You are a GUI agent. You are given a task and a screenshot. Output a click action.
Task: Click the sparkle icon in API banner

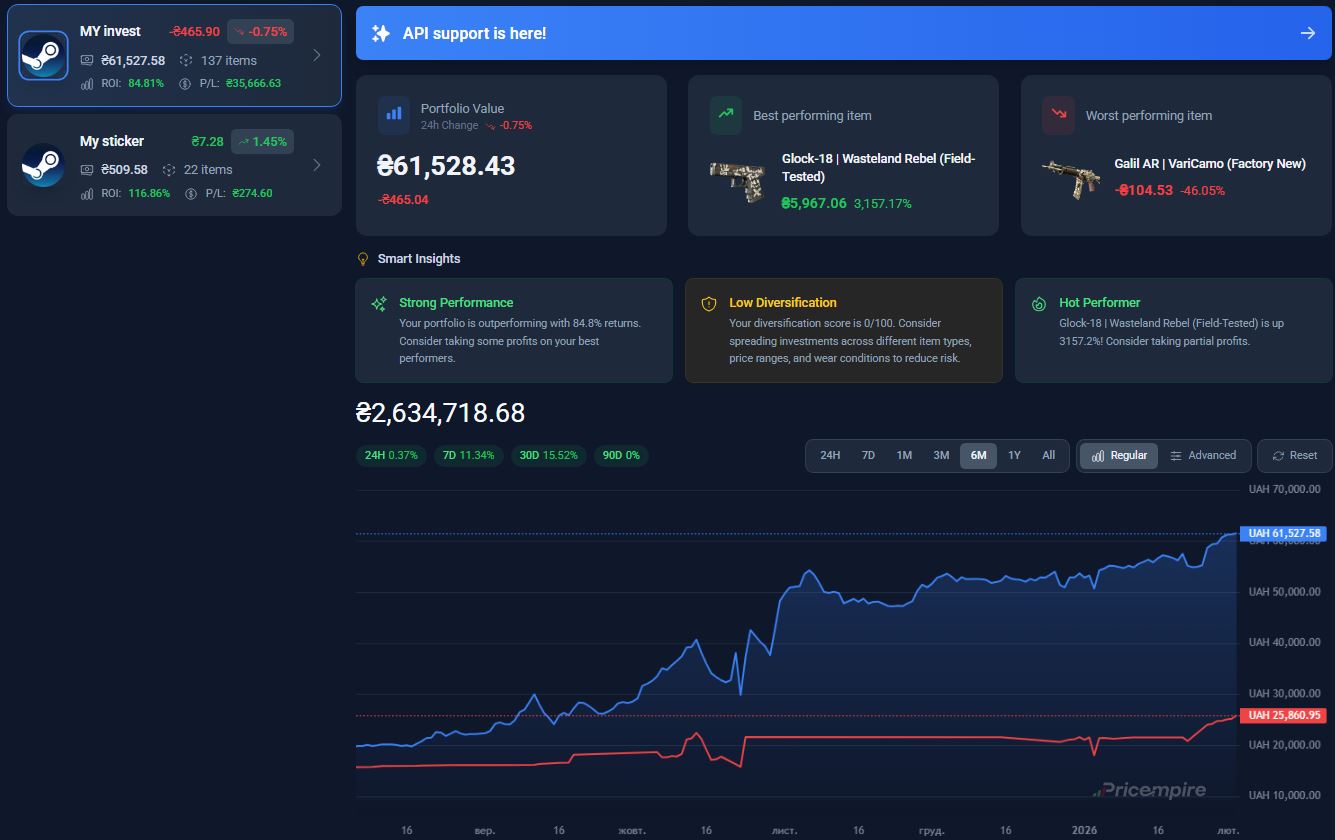tap(381, 33)
